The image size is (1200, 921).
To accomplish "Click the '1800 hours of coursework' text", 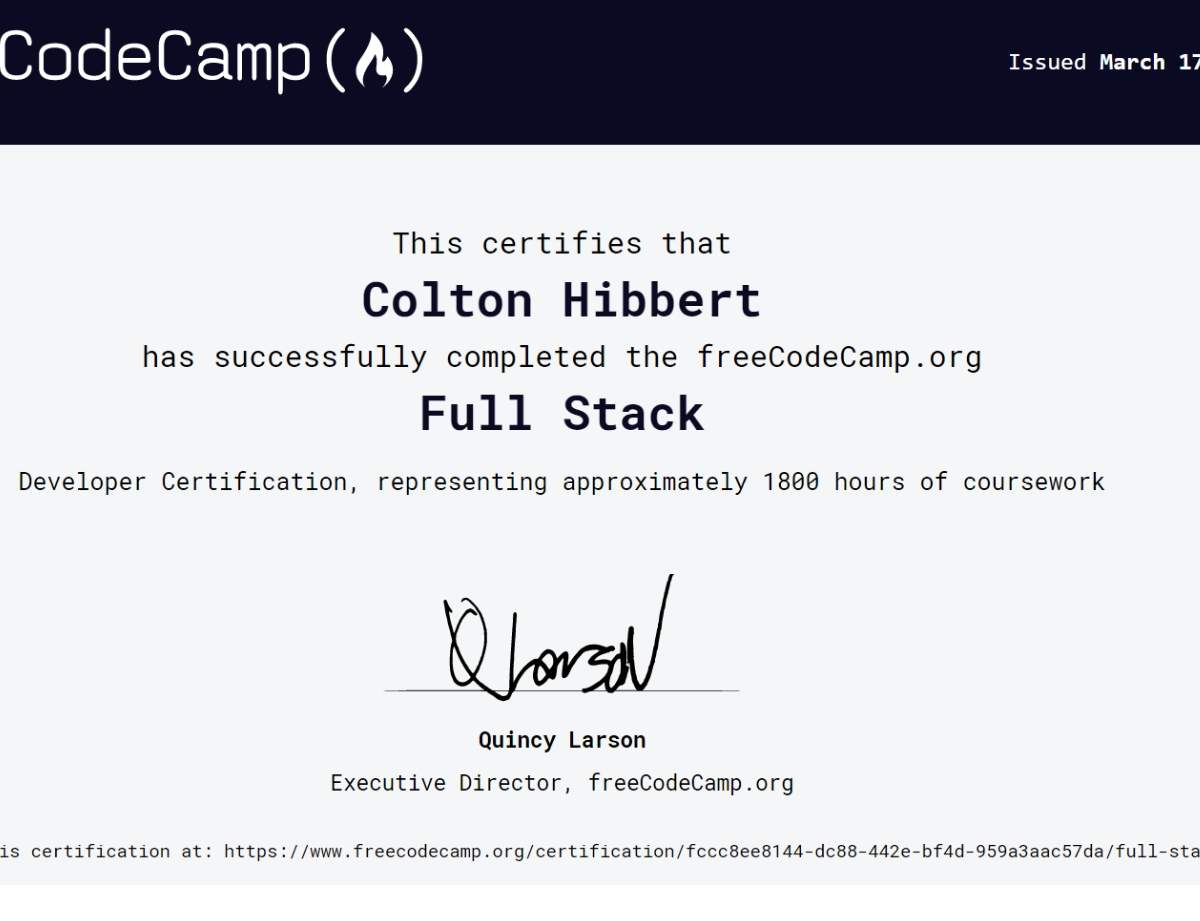I will pos(933,481).
